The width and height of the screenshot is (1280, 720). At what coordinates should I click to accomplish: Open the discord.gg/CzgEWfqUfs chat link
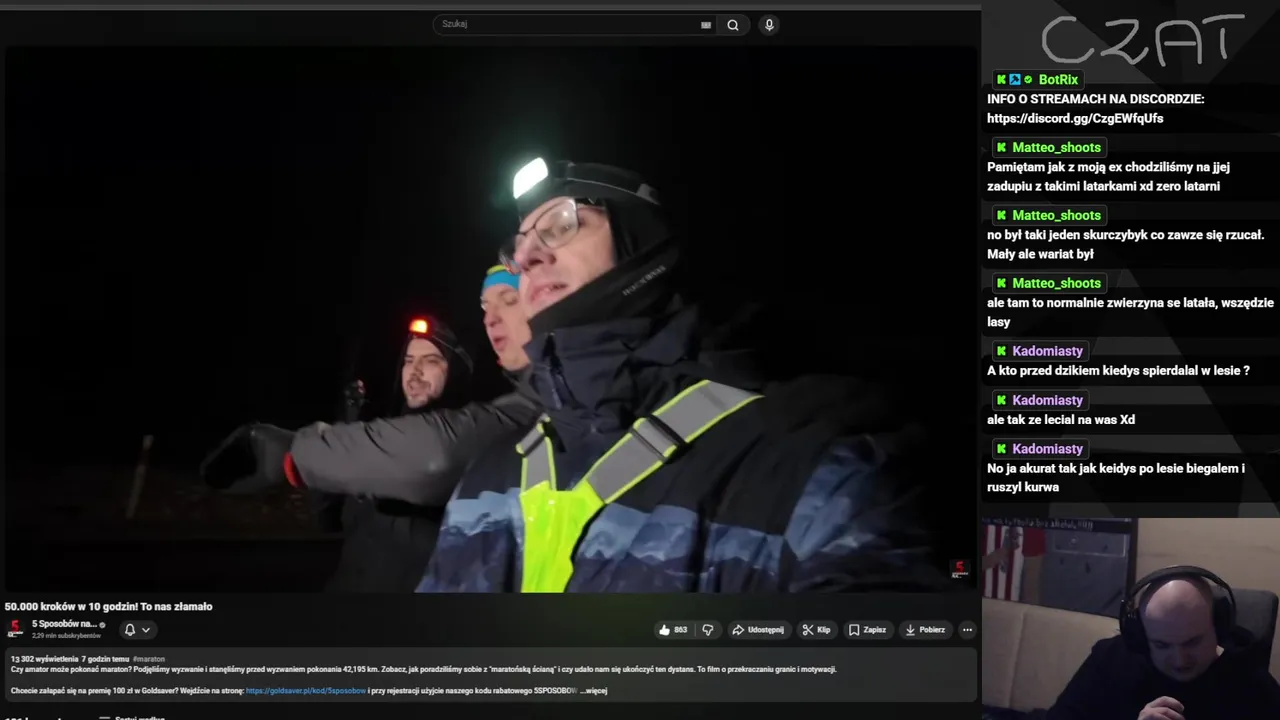(x=1075, y=118)
